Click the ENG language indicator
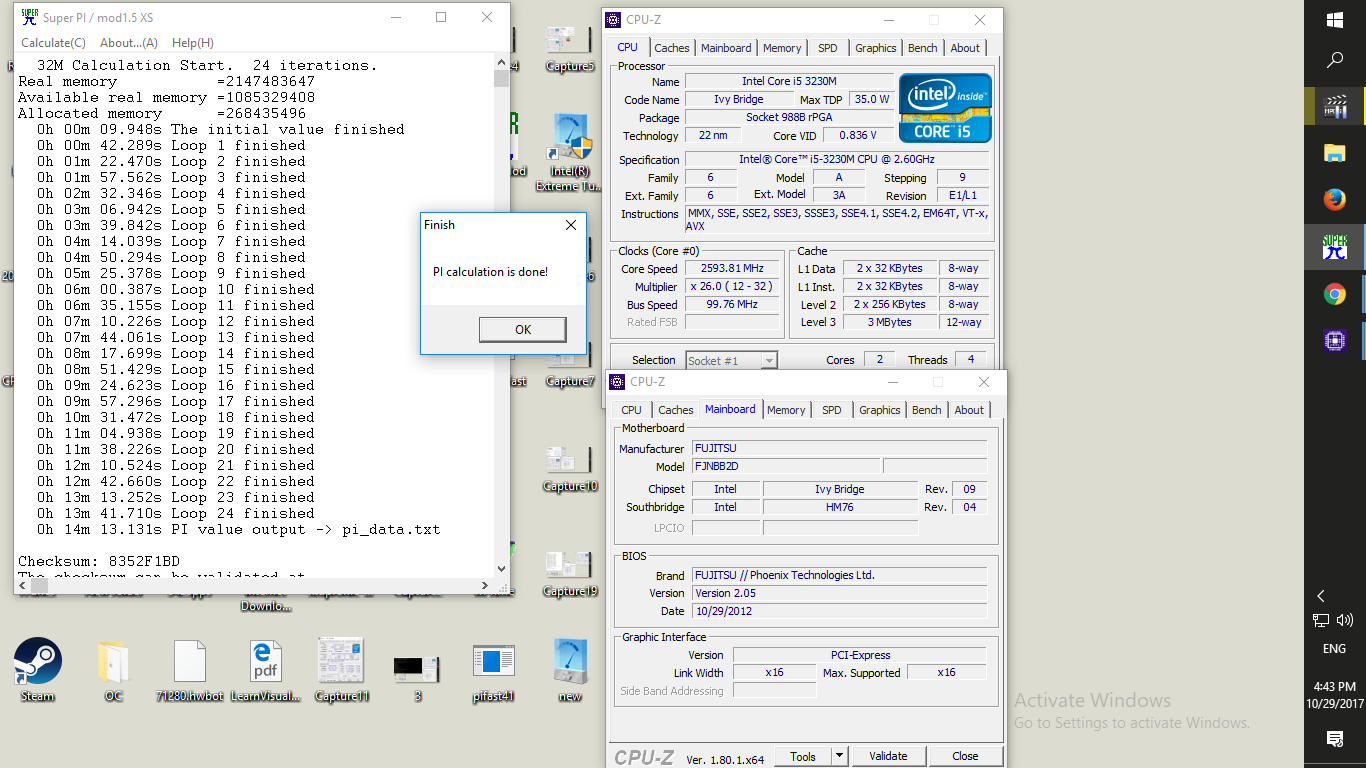 click(x=1334, y=649)
